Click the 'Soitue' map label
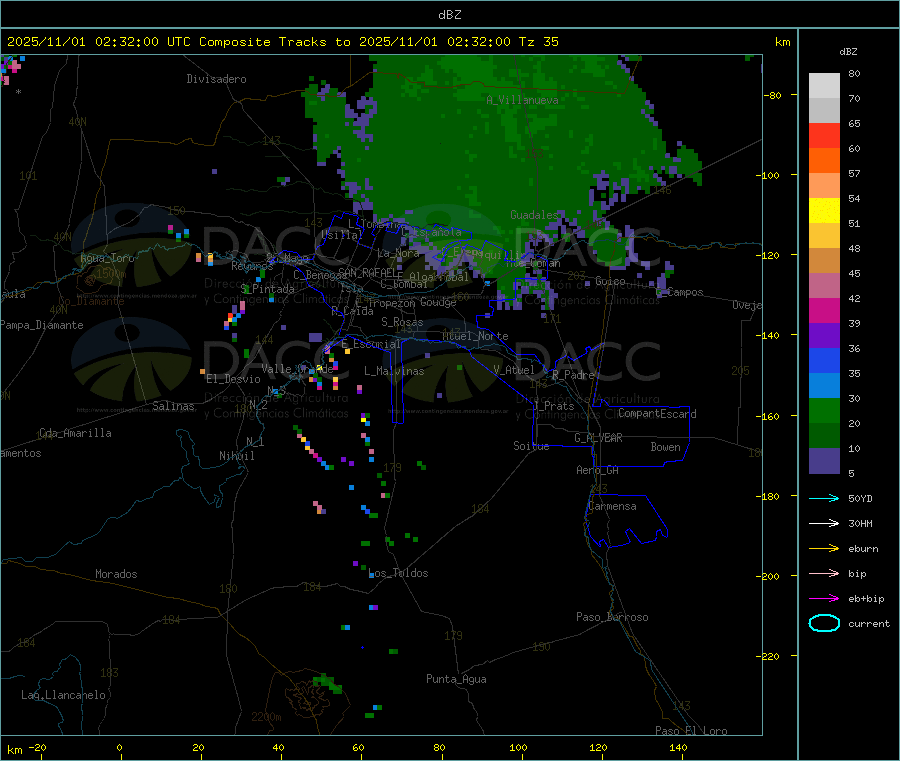Screen dimensions: 900x761 [531, 446]
